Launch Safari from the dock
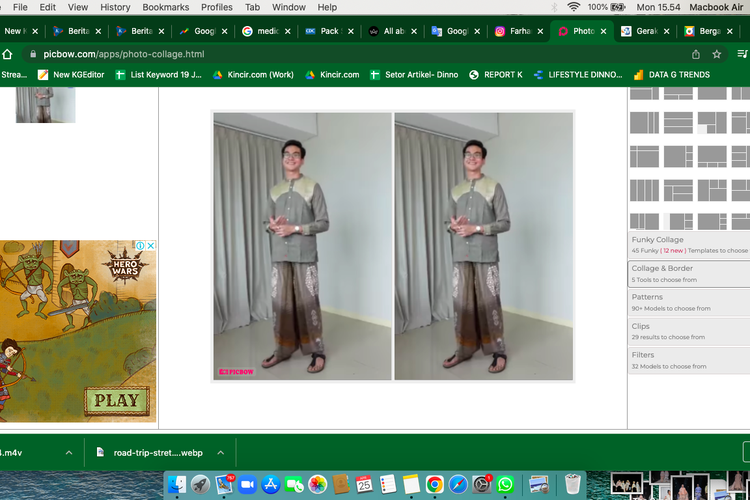Viewport: 750px width, 500px height. point(458,484)
